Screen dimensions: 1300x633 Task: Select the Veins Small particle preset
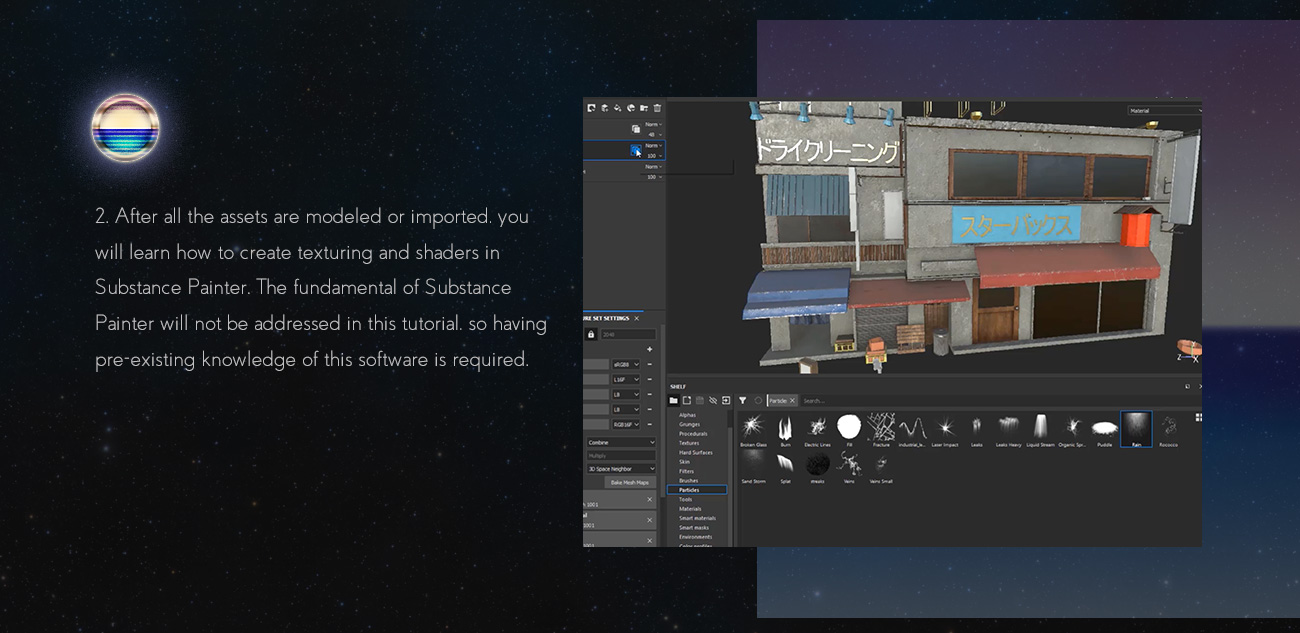[x=881, y=467]
